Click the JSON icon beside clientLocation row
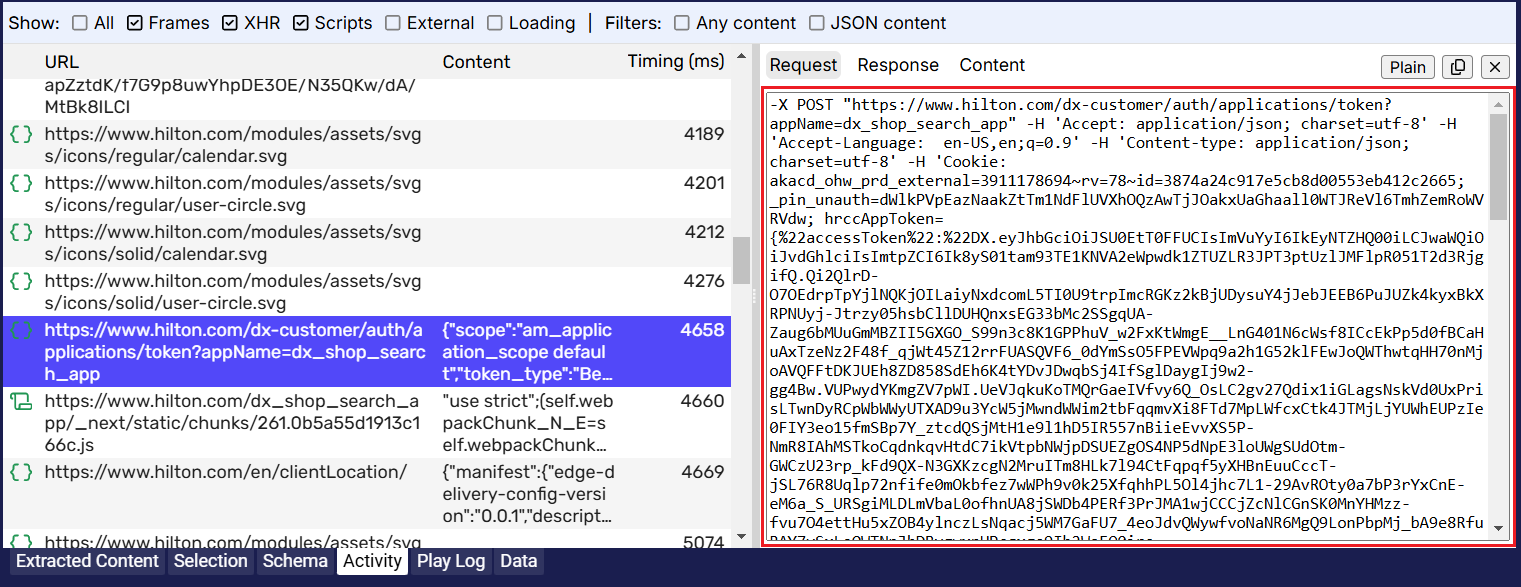Screen dimensions: 1521x587 (21, 472)
